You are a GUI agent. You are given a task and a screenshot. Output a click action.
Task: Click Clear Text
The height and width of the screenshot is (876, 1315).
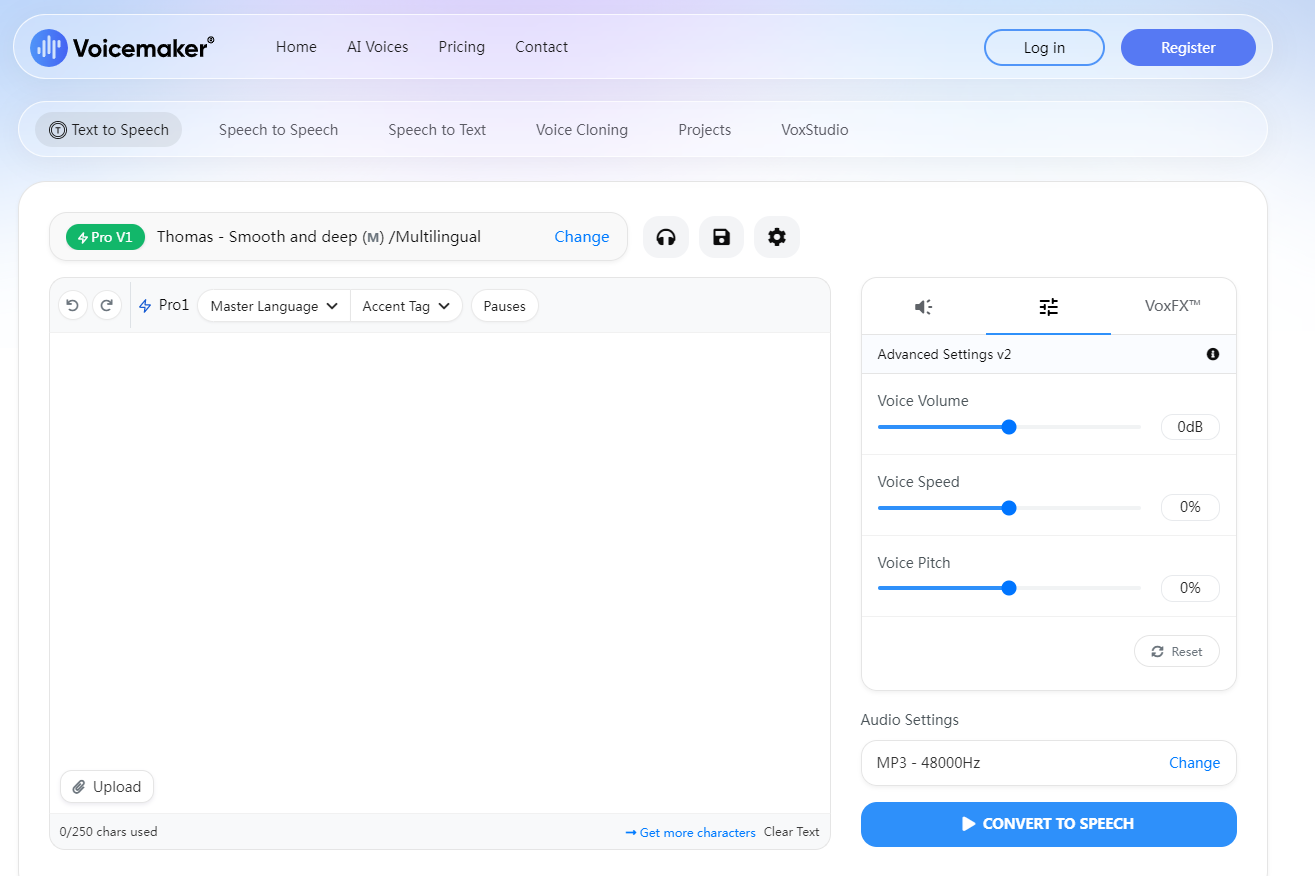coord(792,832)
